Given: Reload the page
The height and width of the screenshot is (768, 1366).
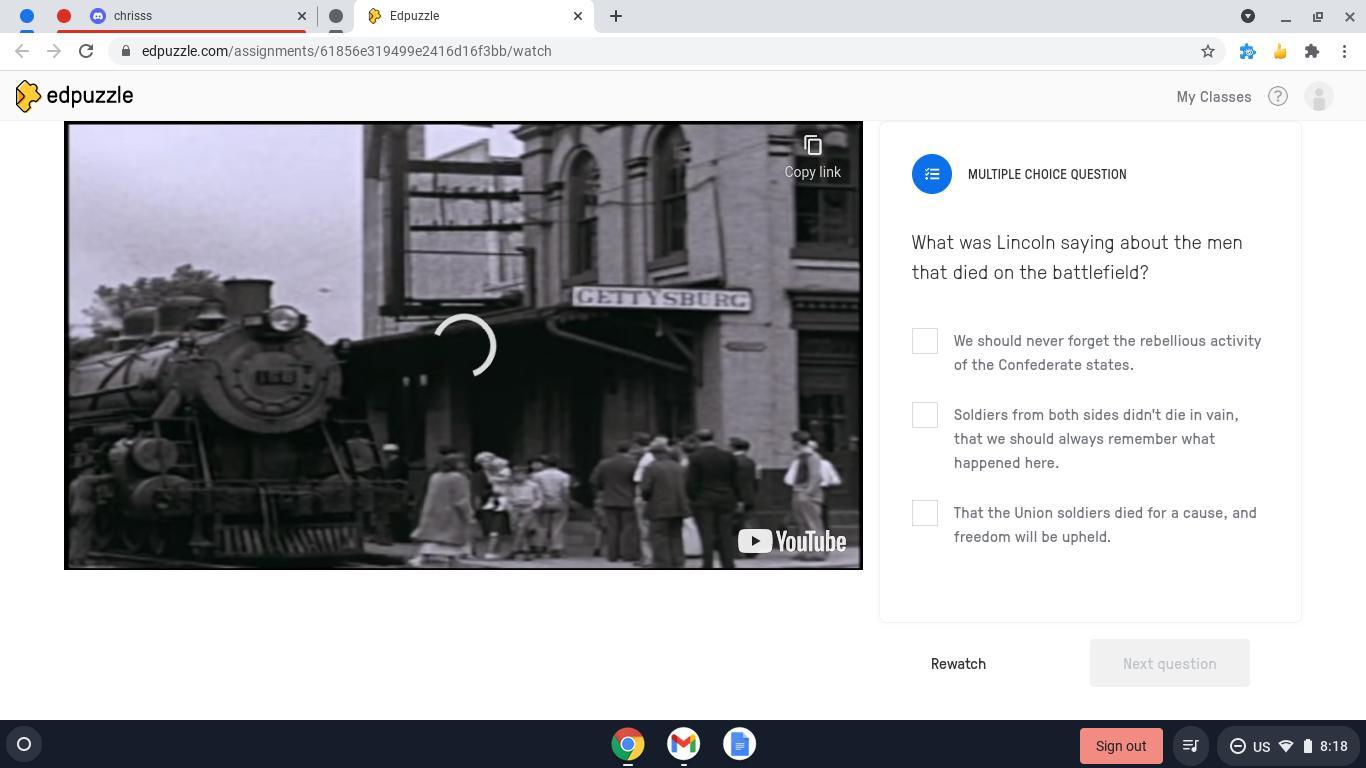Looking at the screenshot, I should pyautogui.click(x=86, y=51).
